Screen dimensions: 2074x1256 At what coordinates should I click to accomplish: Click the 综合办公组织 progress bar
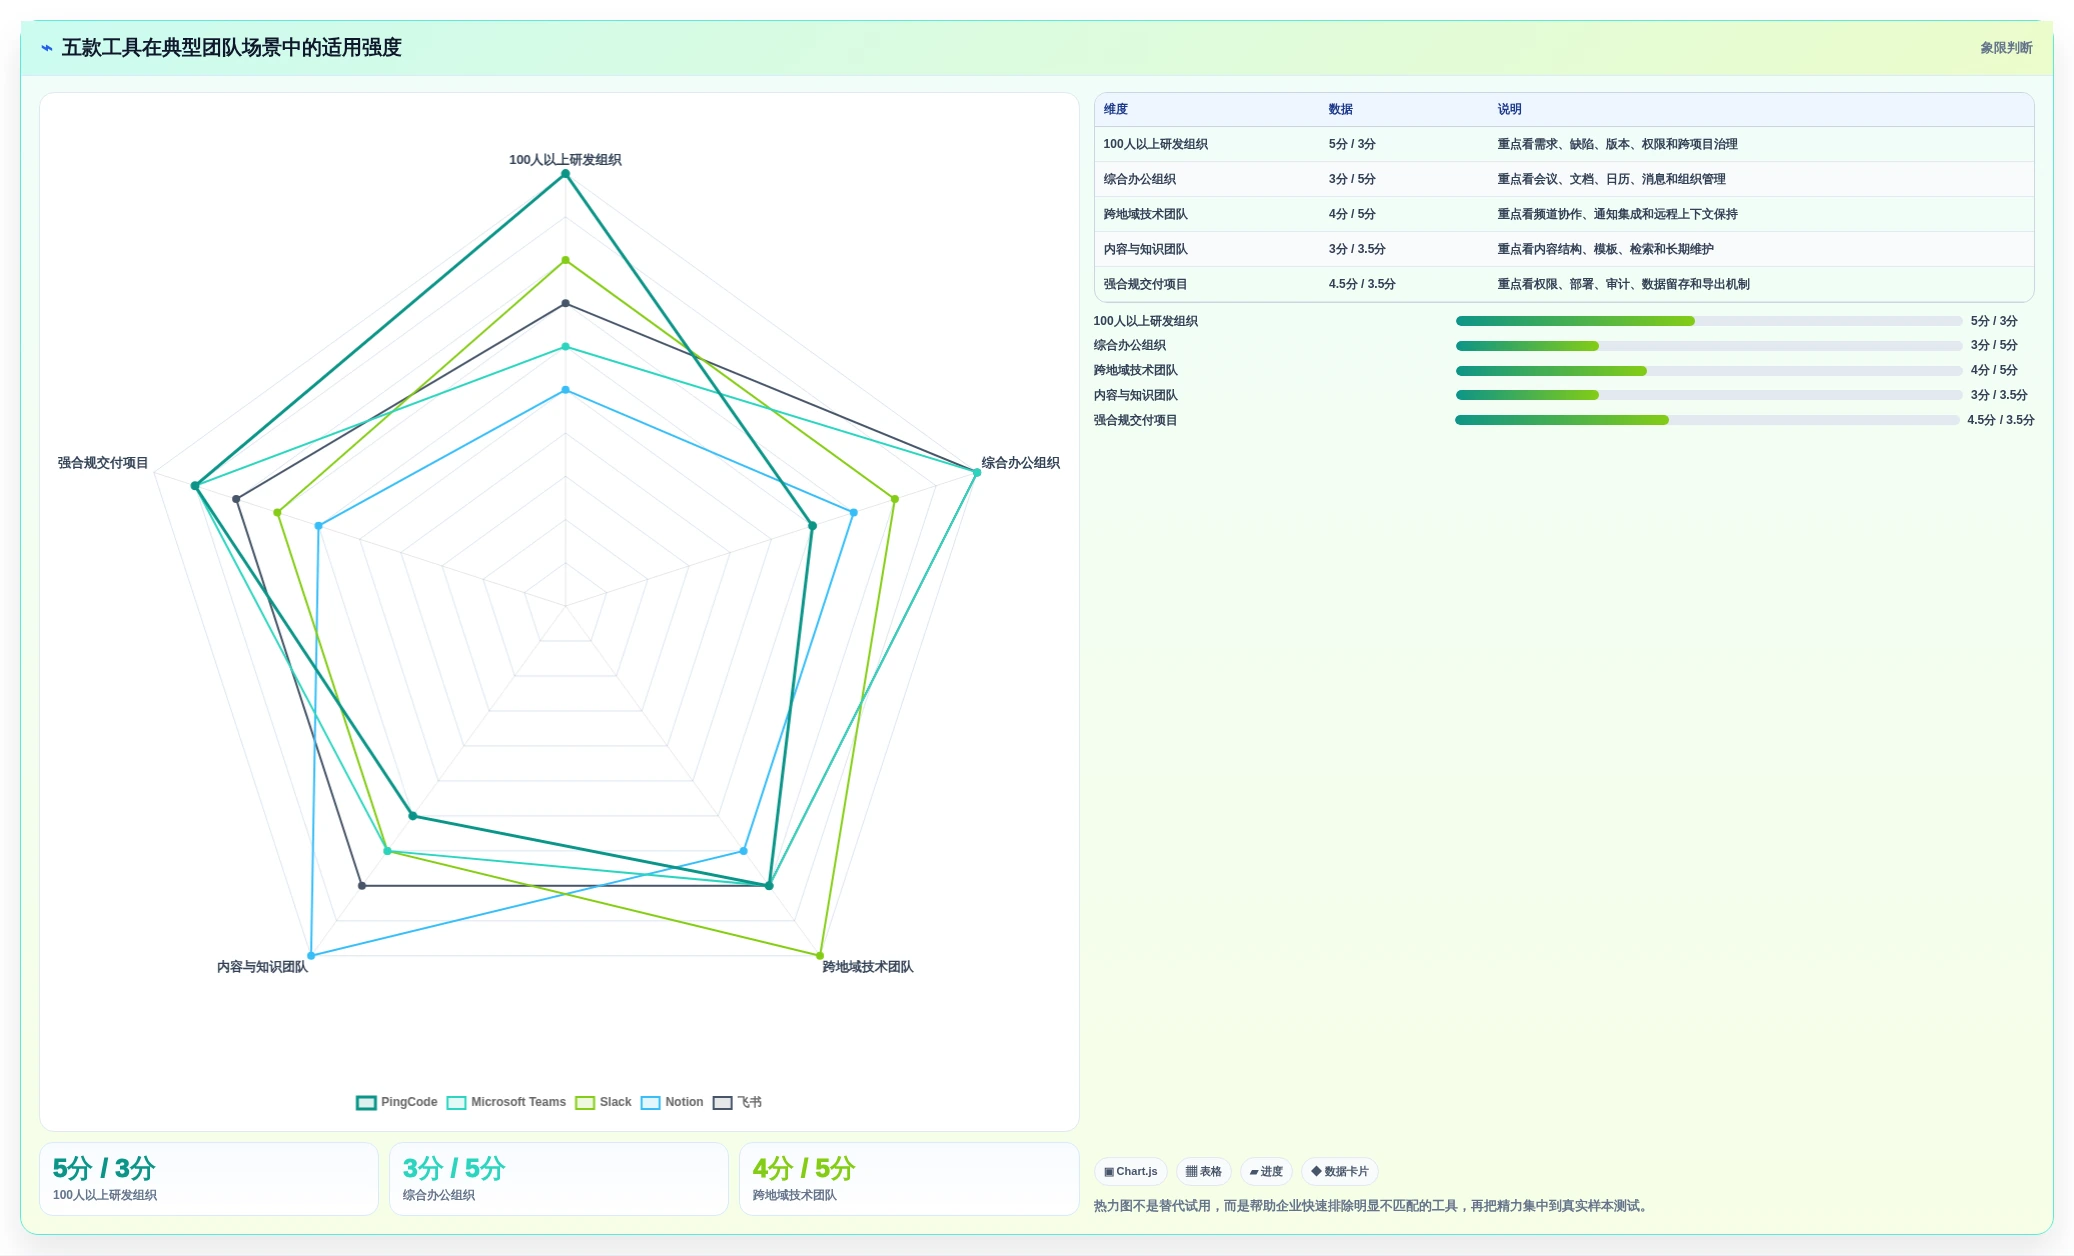point(1708,346)
